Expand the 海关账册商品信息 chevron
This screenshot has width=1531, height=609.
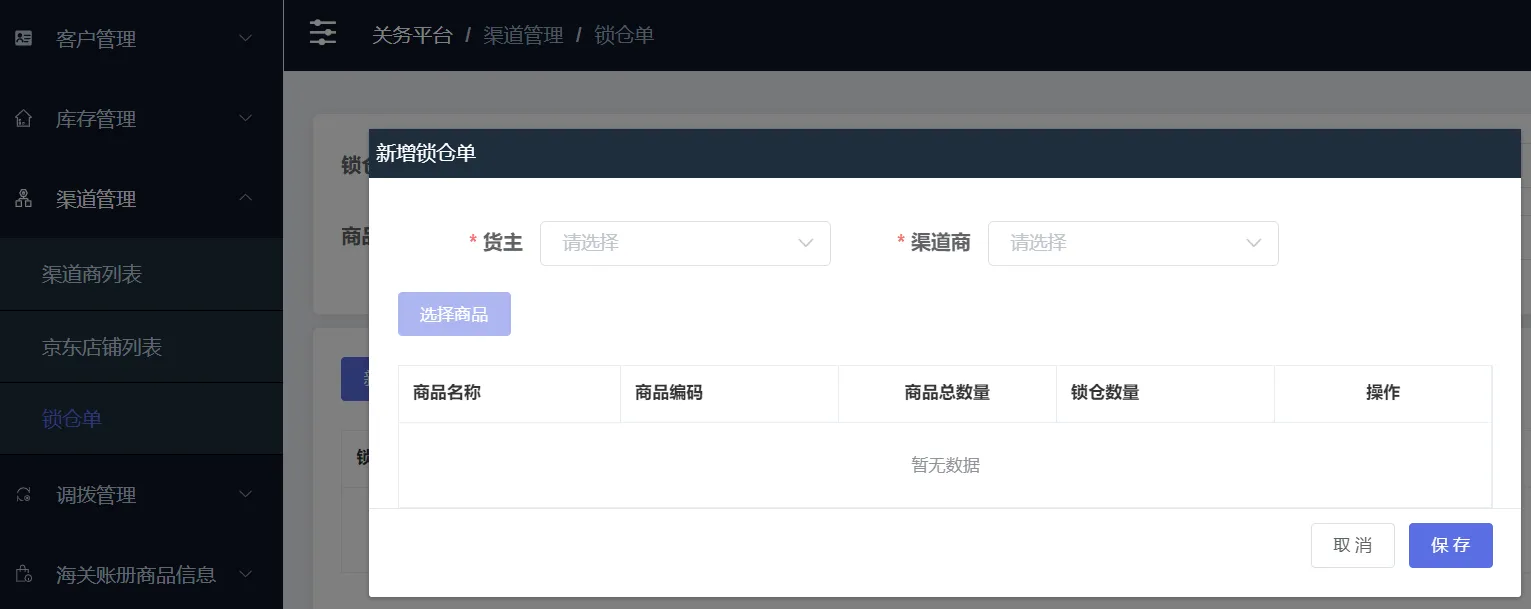point(246,574)
